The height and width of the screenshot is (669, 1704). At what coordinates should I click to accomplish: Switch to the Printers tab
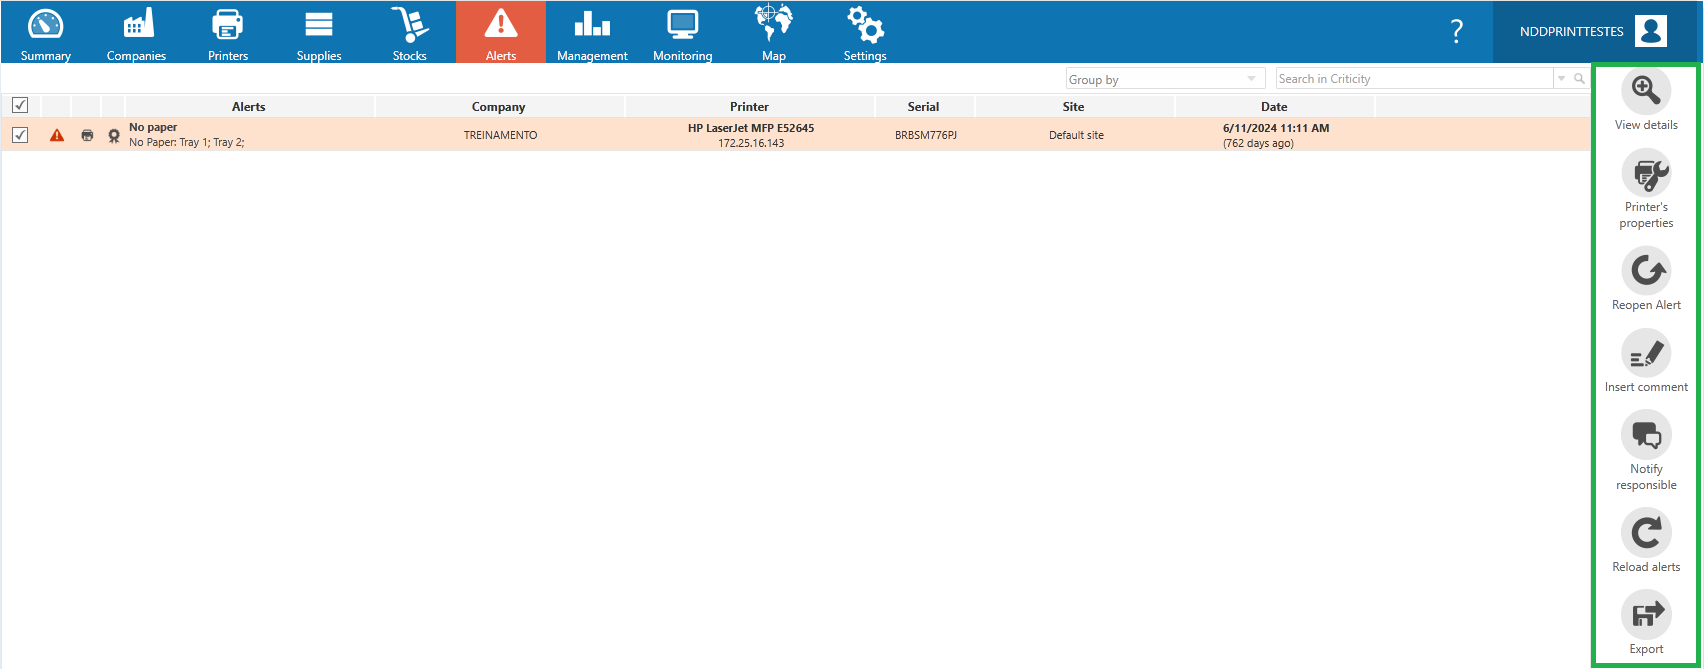[x=228, y=32]
